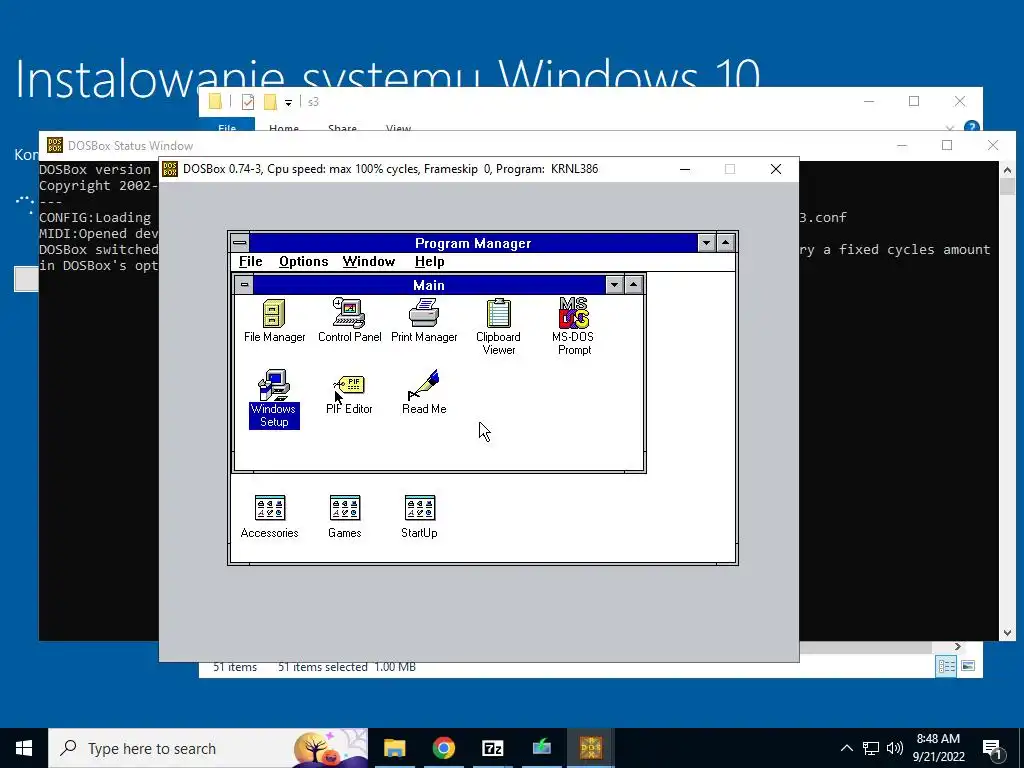Expand Explorer quick access toolbar dropdown
The width and height of the screenshot is (1024, 768).
[288, 103]
